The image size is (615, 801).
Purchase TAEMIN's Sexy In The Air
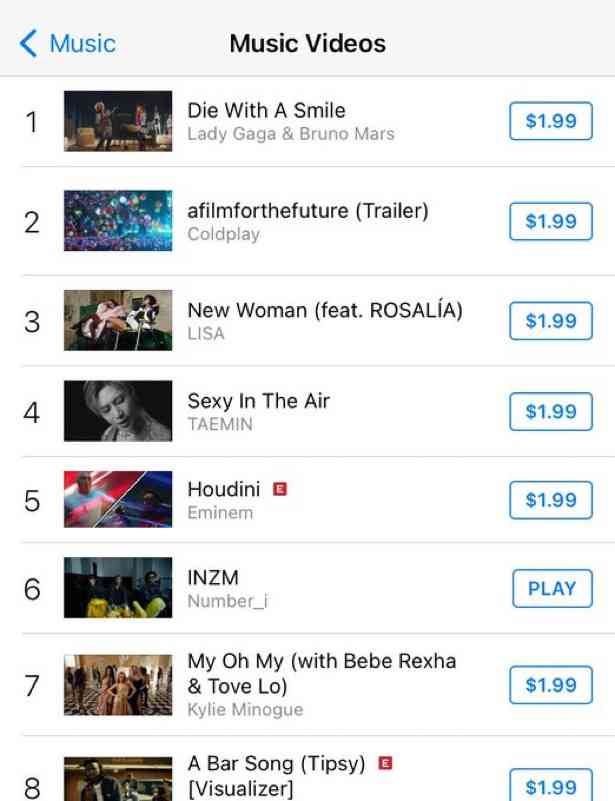(551, 411)
